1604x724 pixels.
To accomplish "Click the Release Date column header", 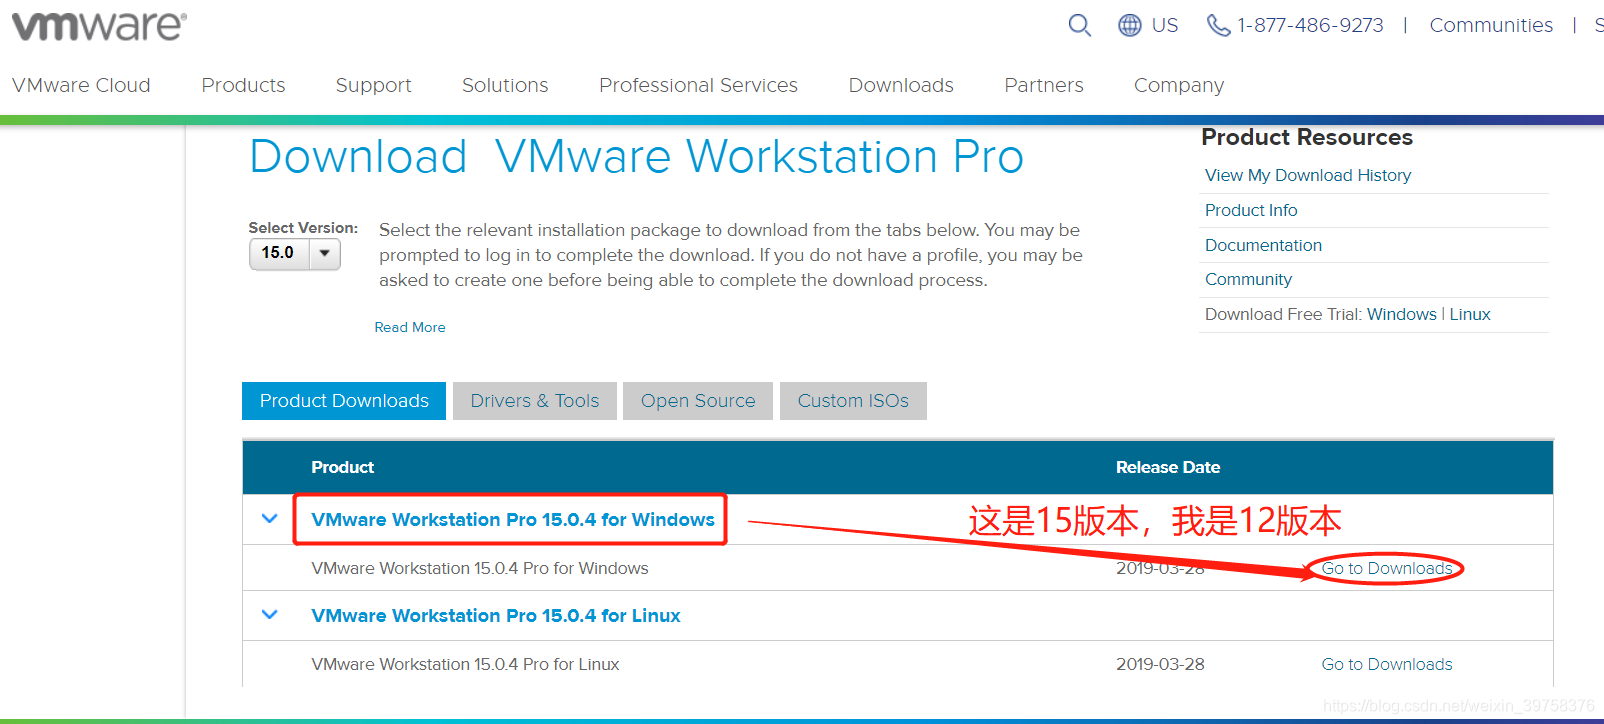I will point(1168,467).
